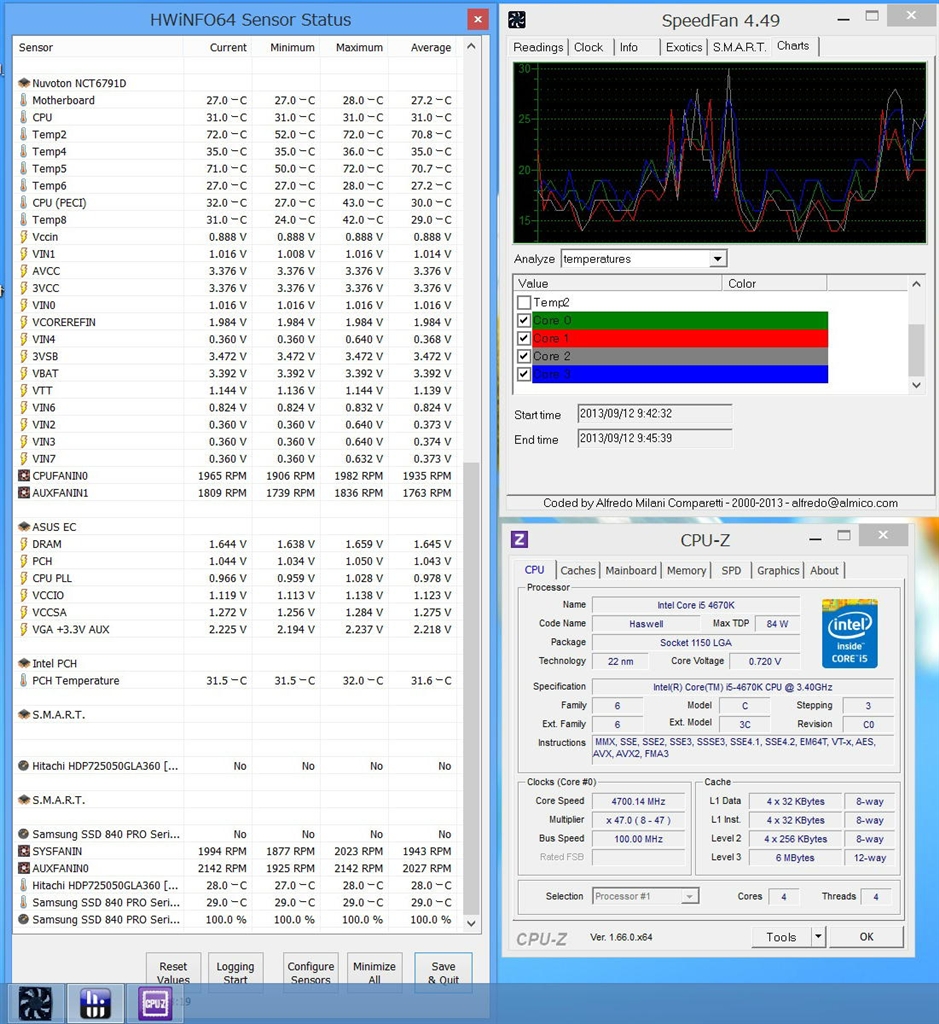Uncheck Core 1 in SpeedFan chart list
This screenshot has height=1024, width=939.
[x=523, y=338]
